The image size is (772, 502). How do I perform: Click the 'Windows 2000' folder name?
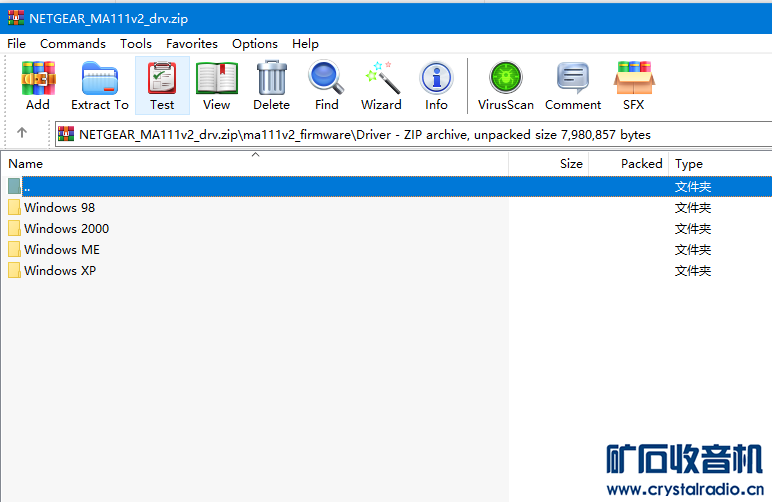click(66, 228)
